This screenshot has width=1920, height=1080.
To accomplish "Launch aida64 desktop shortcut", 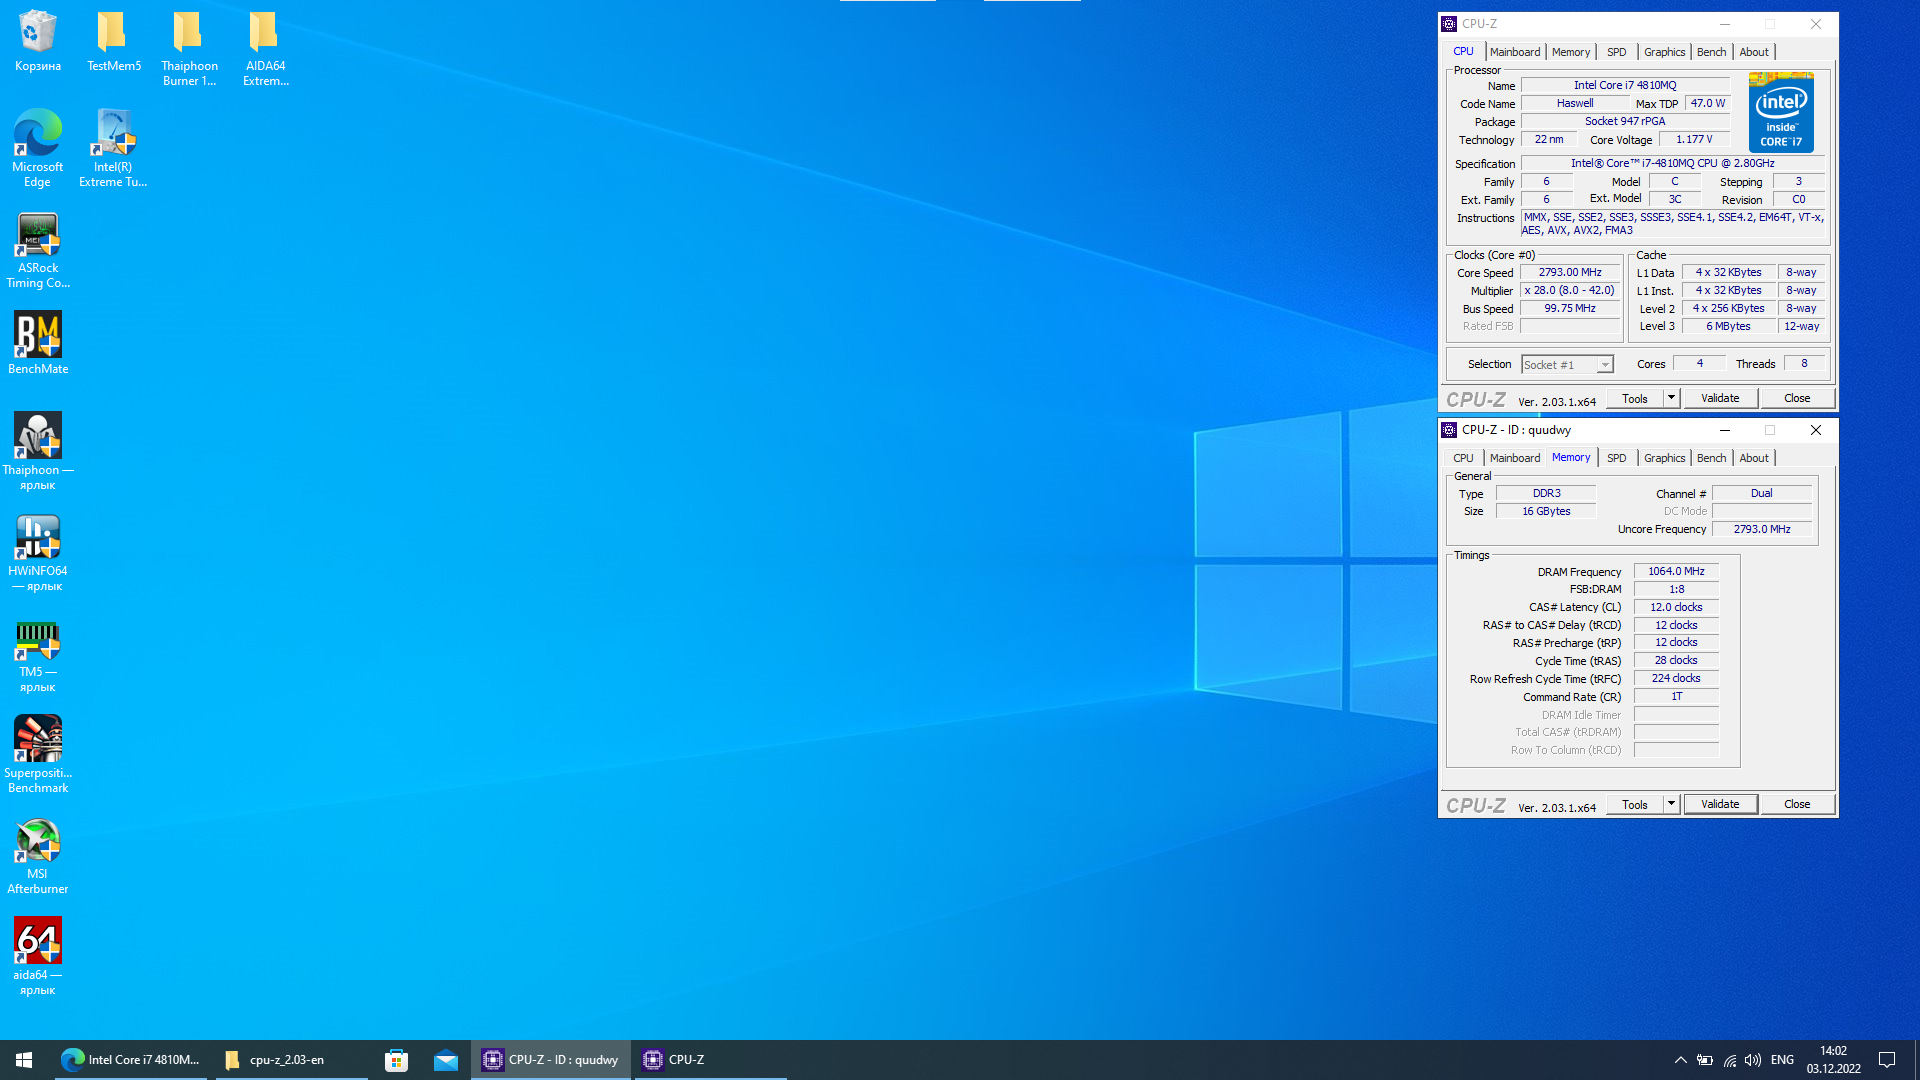I will [x=38, y=956].
